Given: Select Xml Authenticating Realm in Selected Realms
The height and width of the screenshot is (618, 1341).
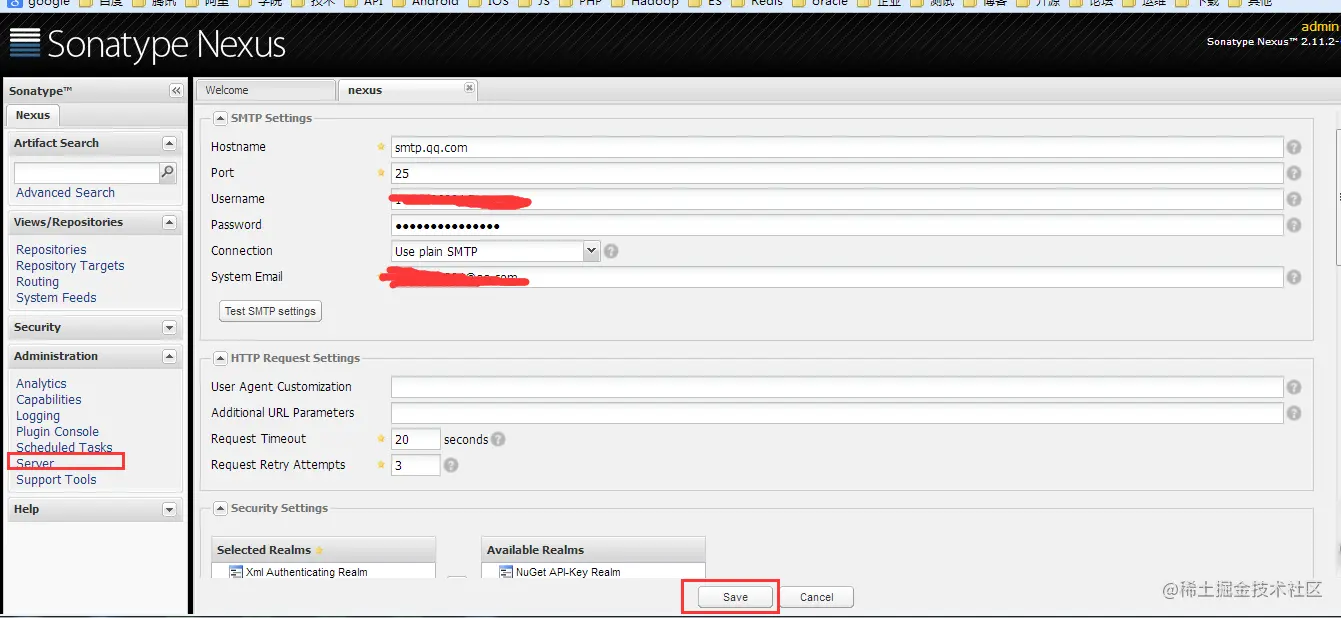Looking at the screenshot, I should click(x=323, y=572).
